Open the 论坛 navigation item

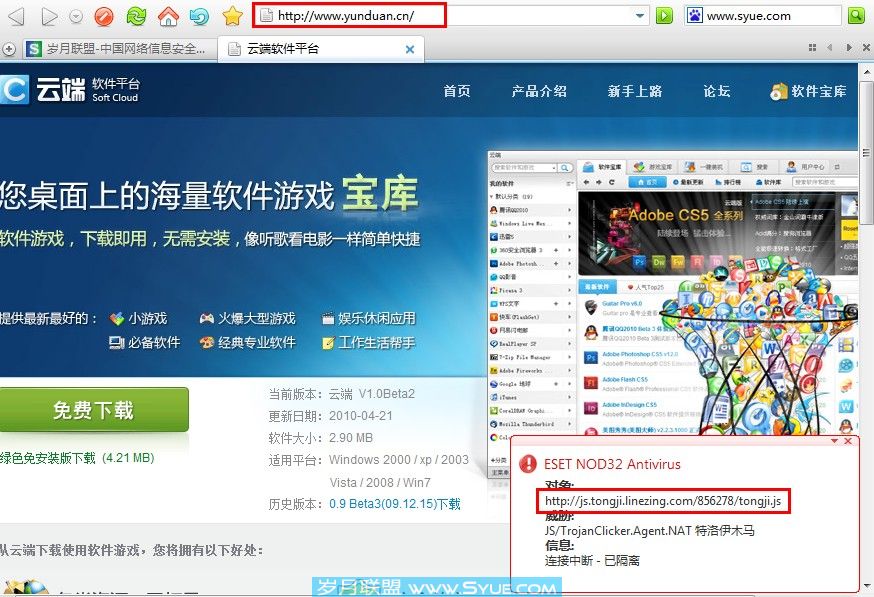[x=717, y=91]
